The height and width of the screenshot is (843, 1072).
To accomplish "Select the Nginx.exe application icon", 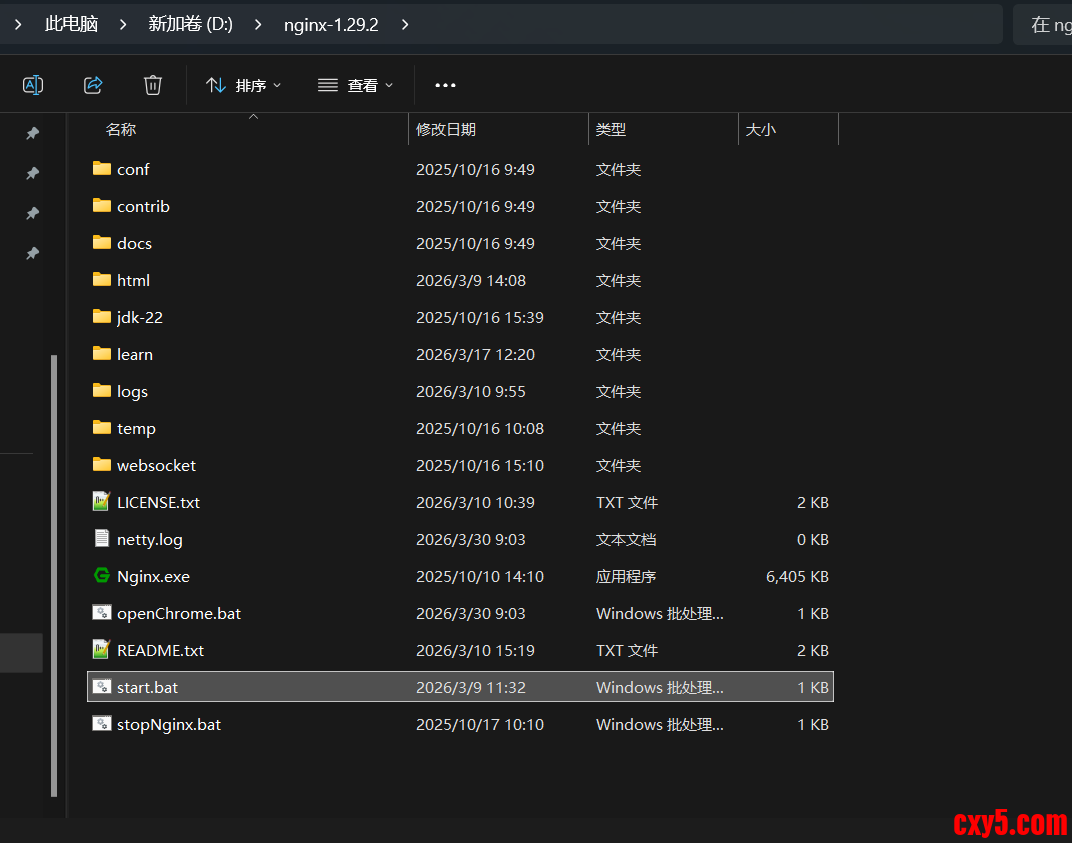I will [x=101, y=576].
